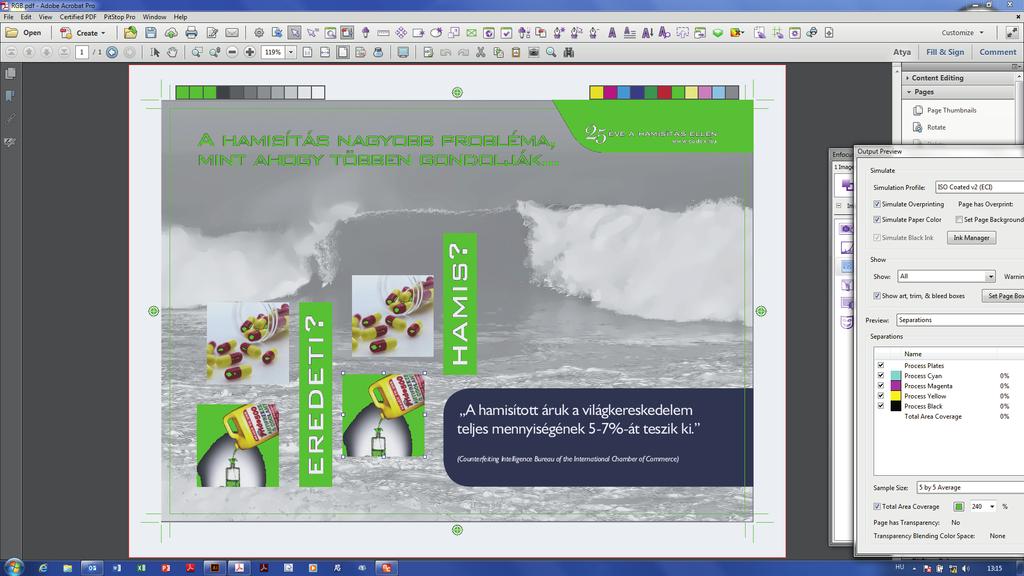Uncheck the Process Plates checkbox

881,366
